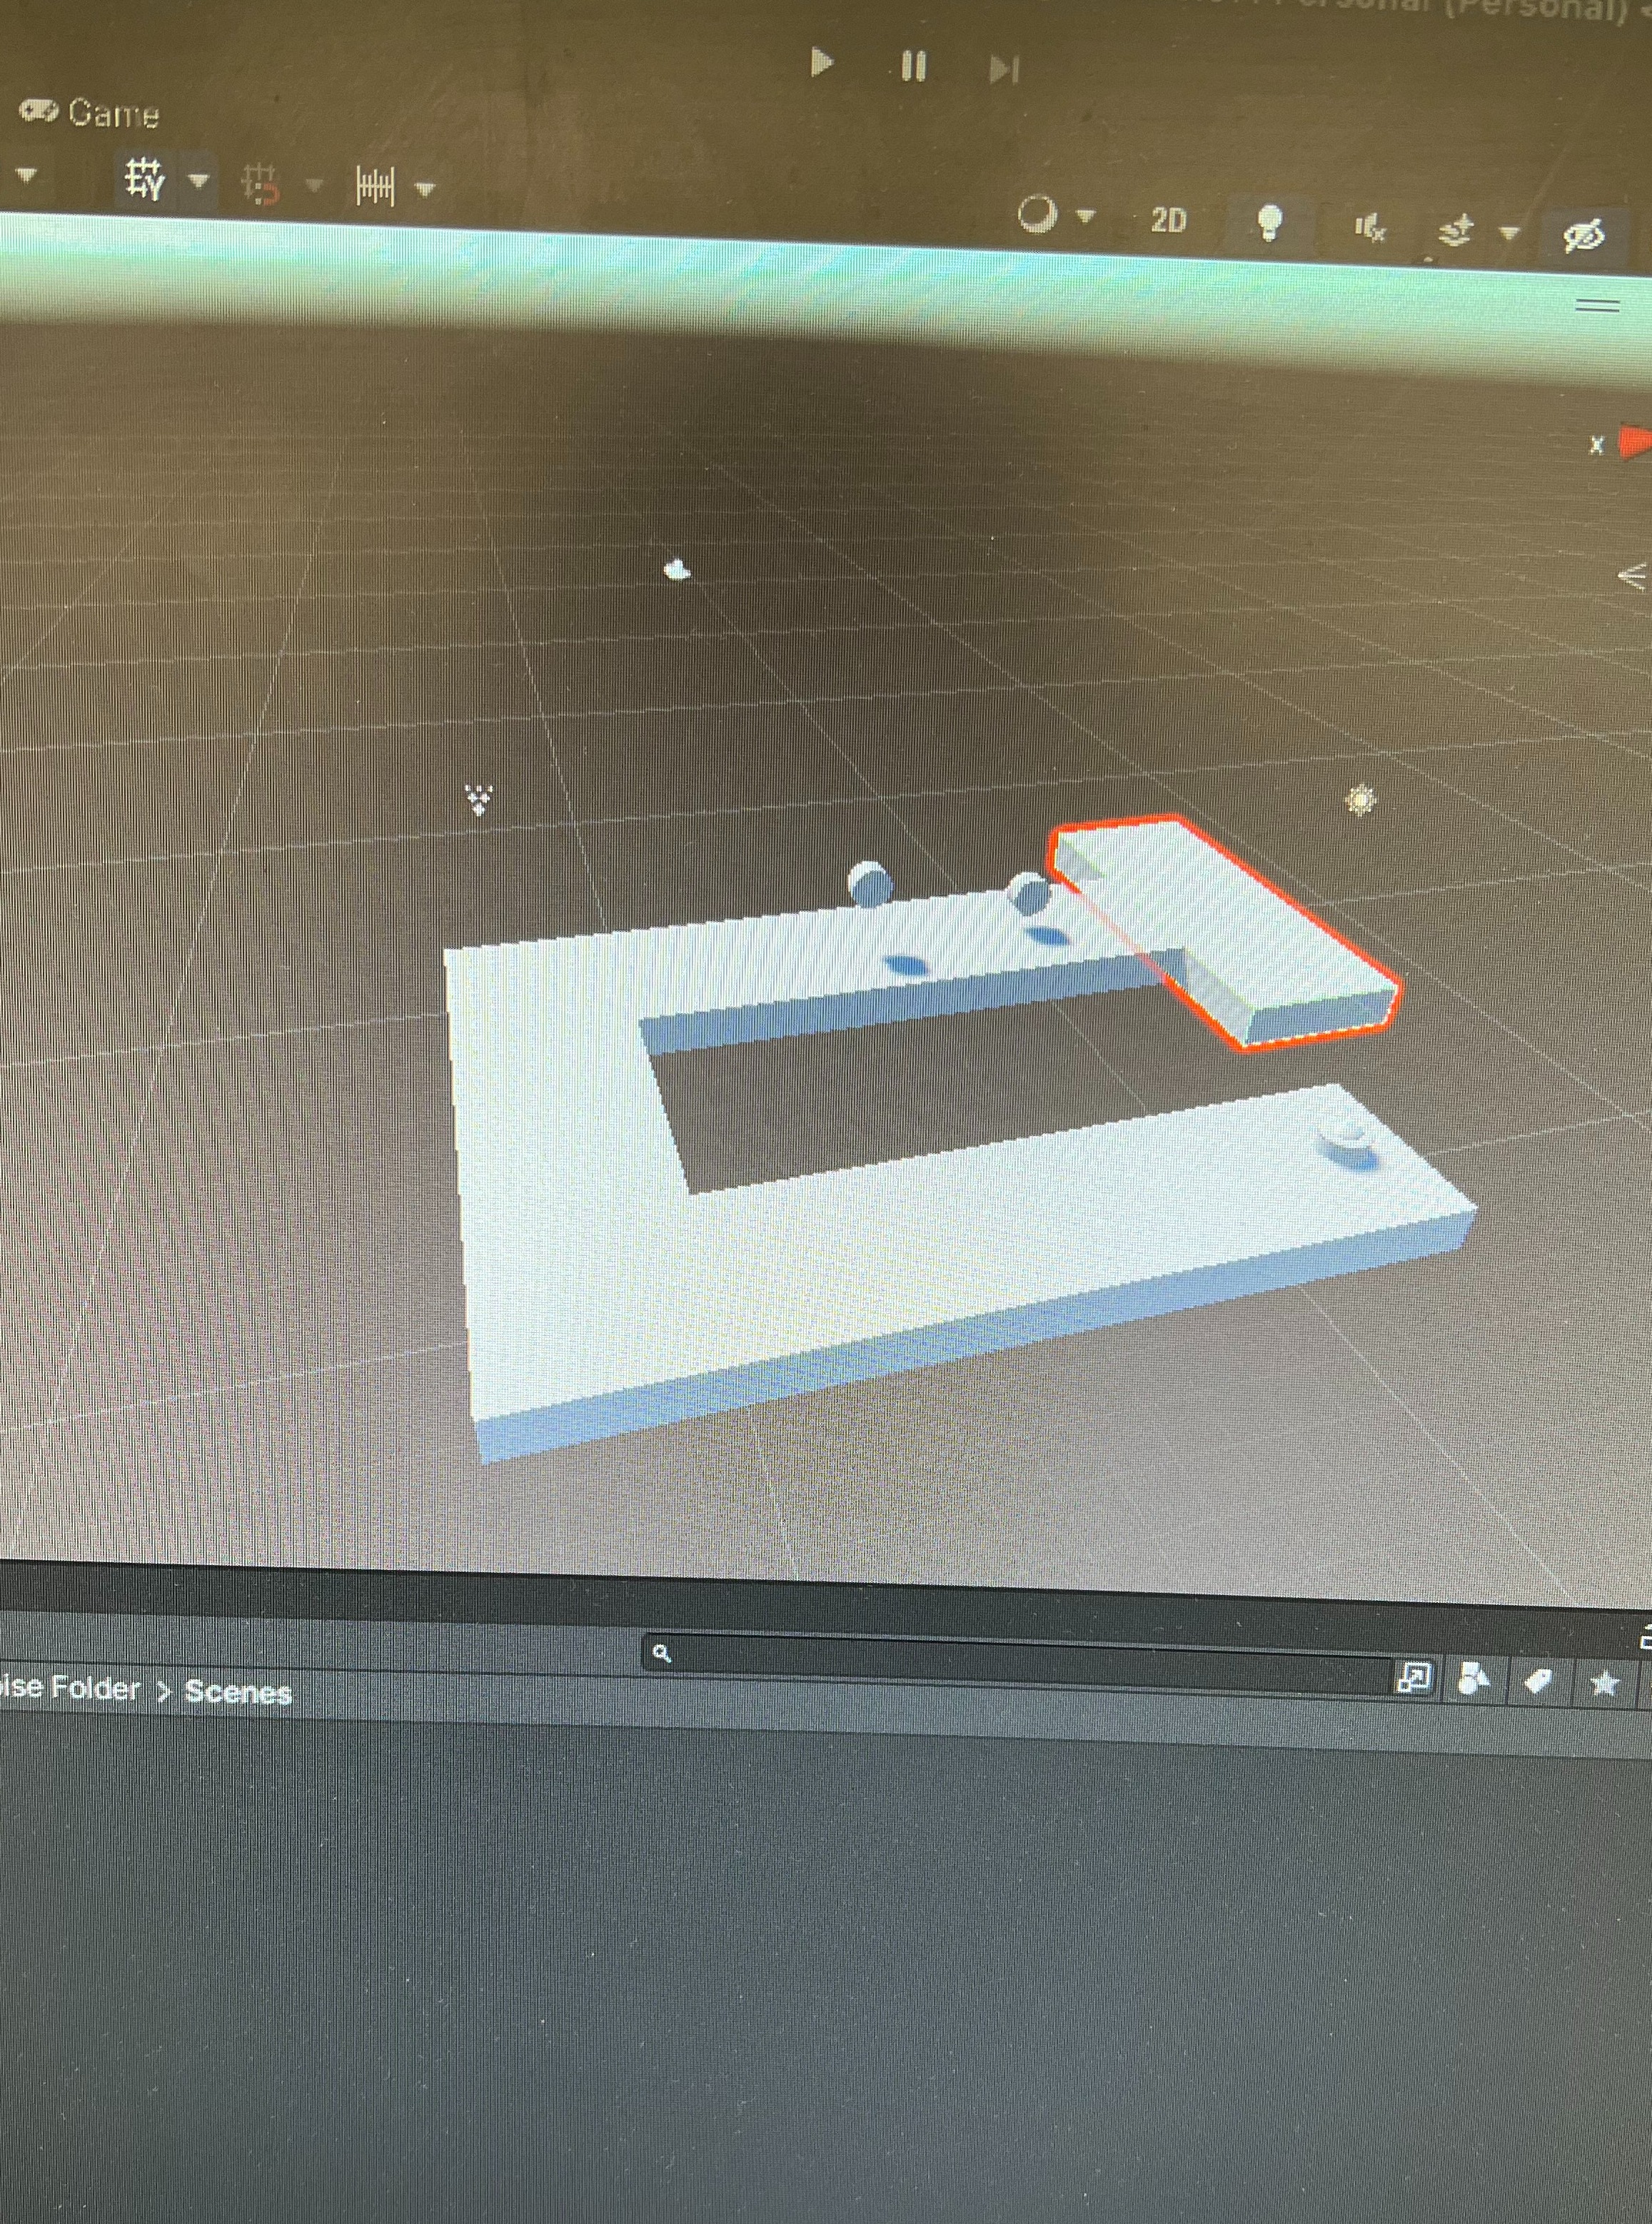Expand snap increment settings dropdown
This screenshot has width=1652, height=2224.
(x=425, y=188)
